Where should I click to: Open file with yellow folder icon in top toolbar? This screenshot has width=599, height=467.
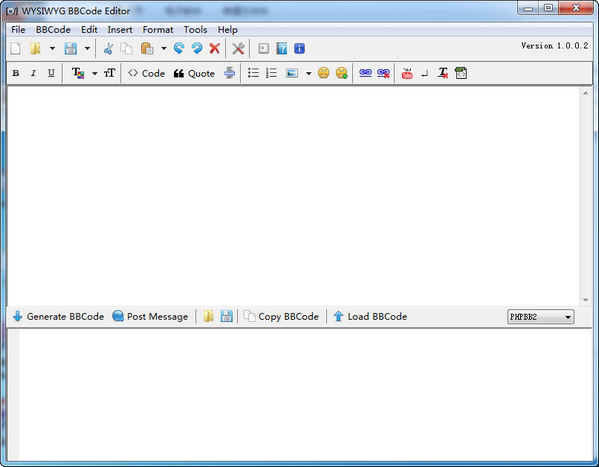point(35,49)
